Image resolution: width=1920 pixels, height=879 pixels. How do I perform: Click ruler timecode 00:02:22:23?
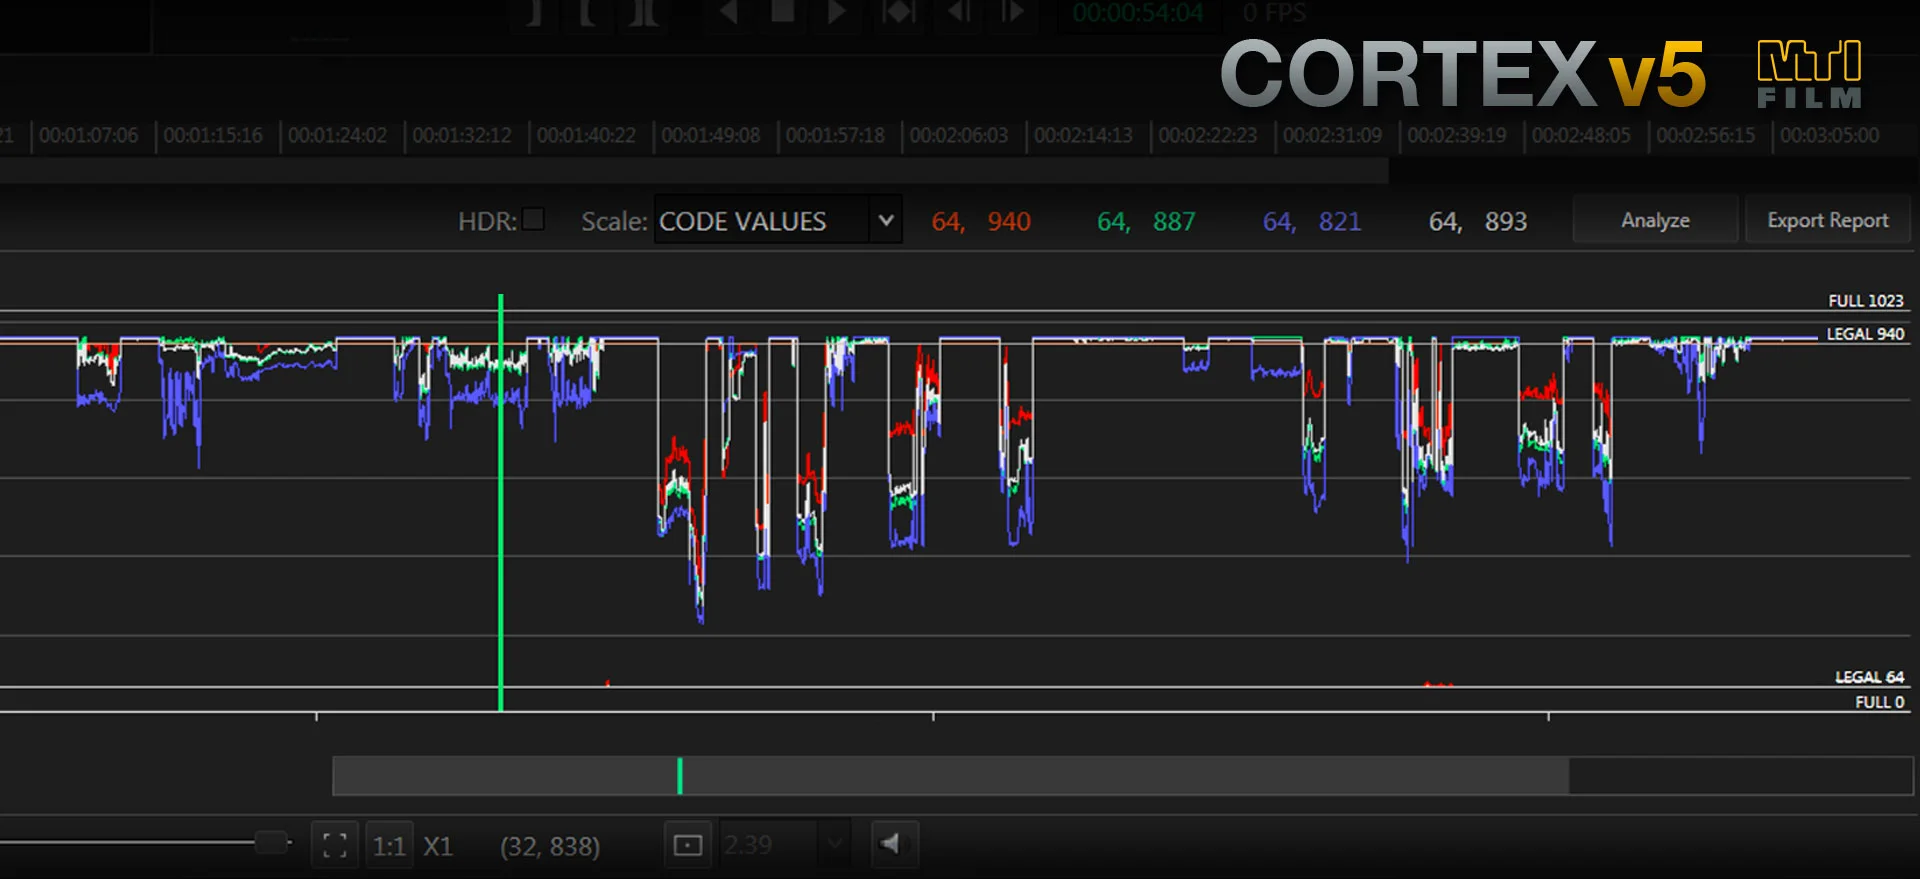click(x=1208, y=135)
